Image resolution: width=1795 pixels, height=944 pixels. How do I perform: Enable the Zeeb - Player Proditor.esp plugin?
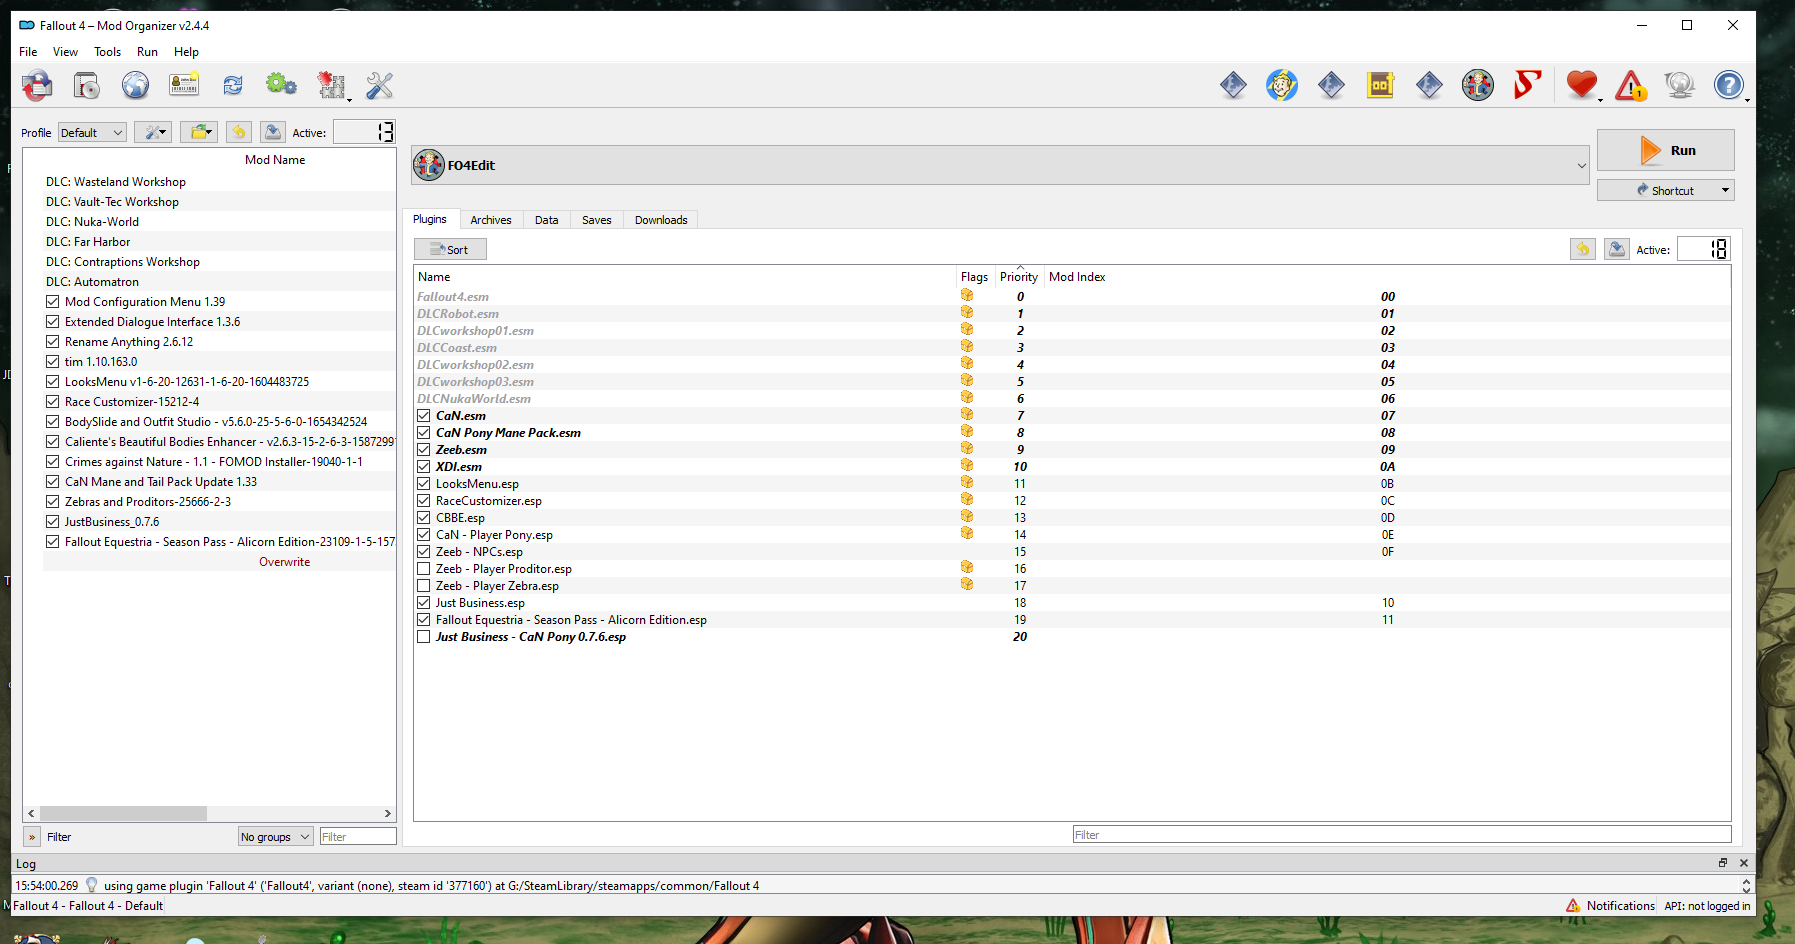click(x=424, y=569)
